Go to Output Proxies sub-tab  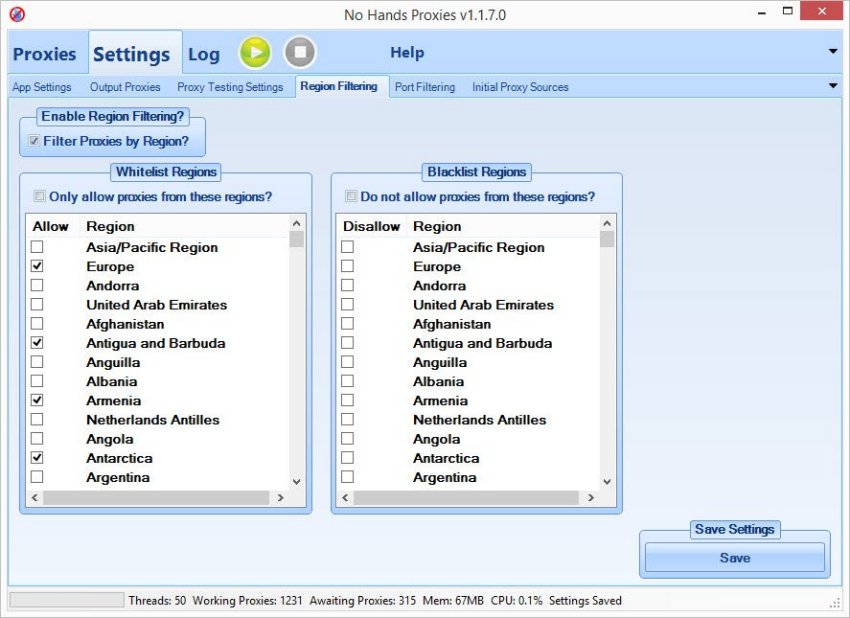[125, 87]
